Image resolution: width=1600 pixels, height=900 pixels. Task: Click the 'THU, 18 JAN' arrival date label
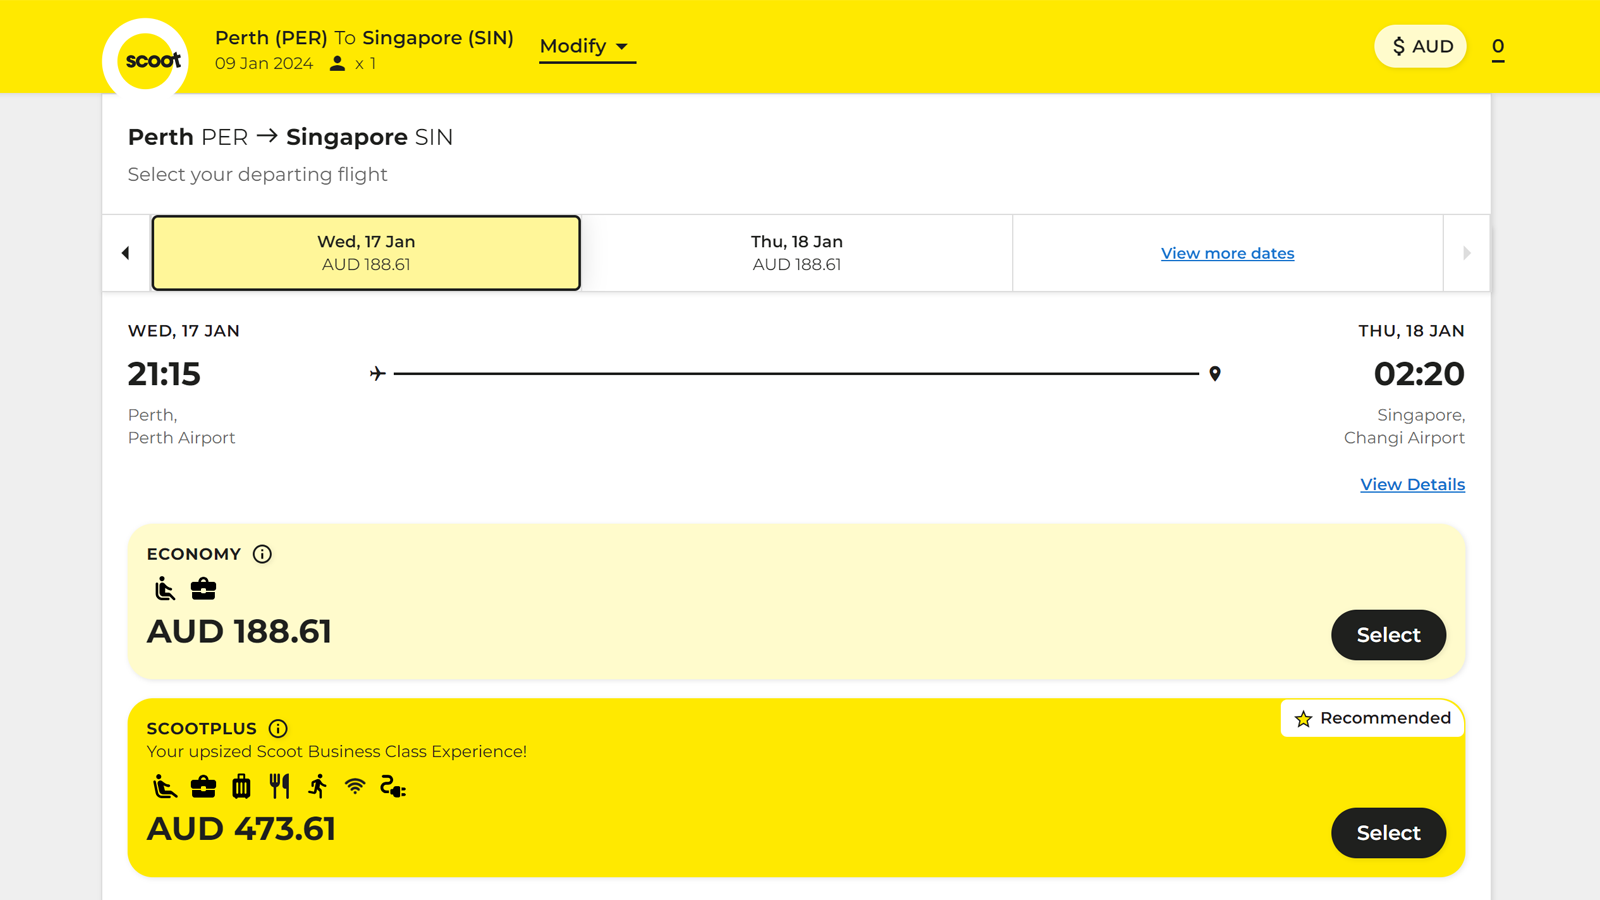tap(1411, 331)
